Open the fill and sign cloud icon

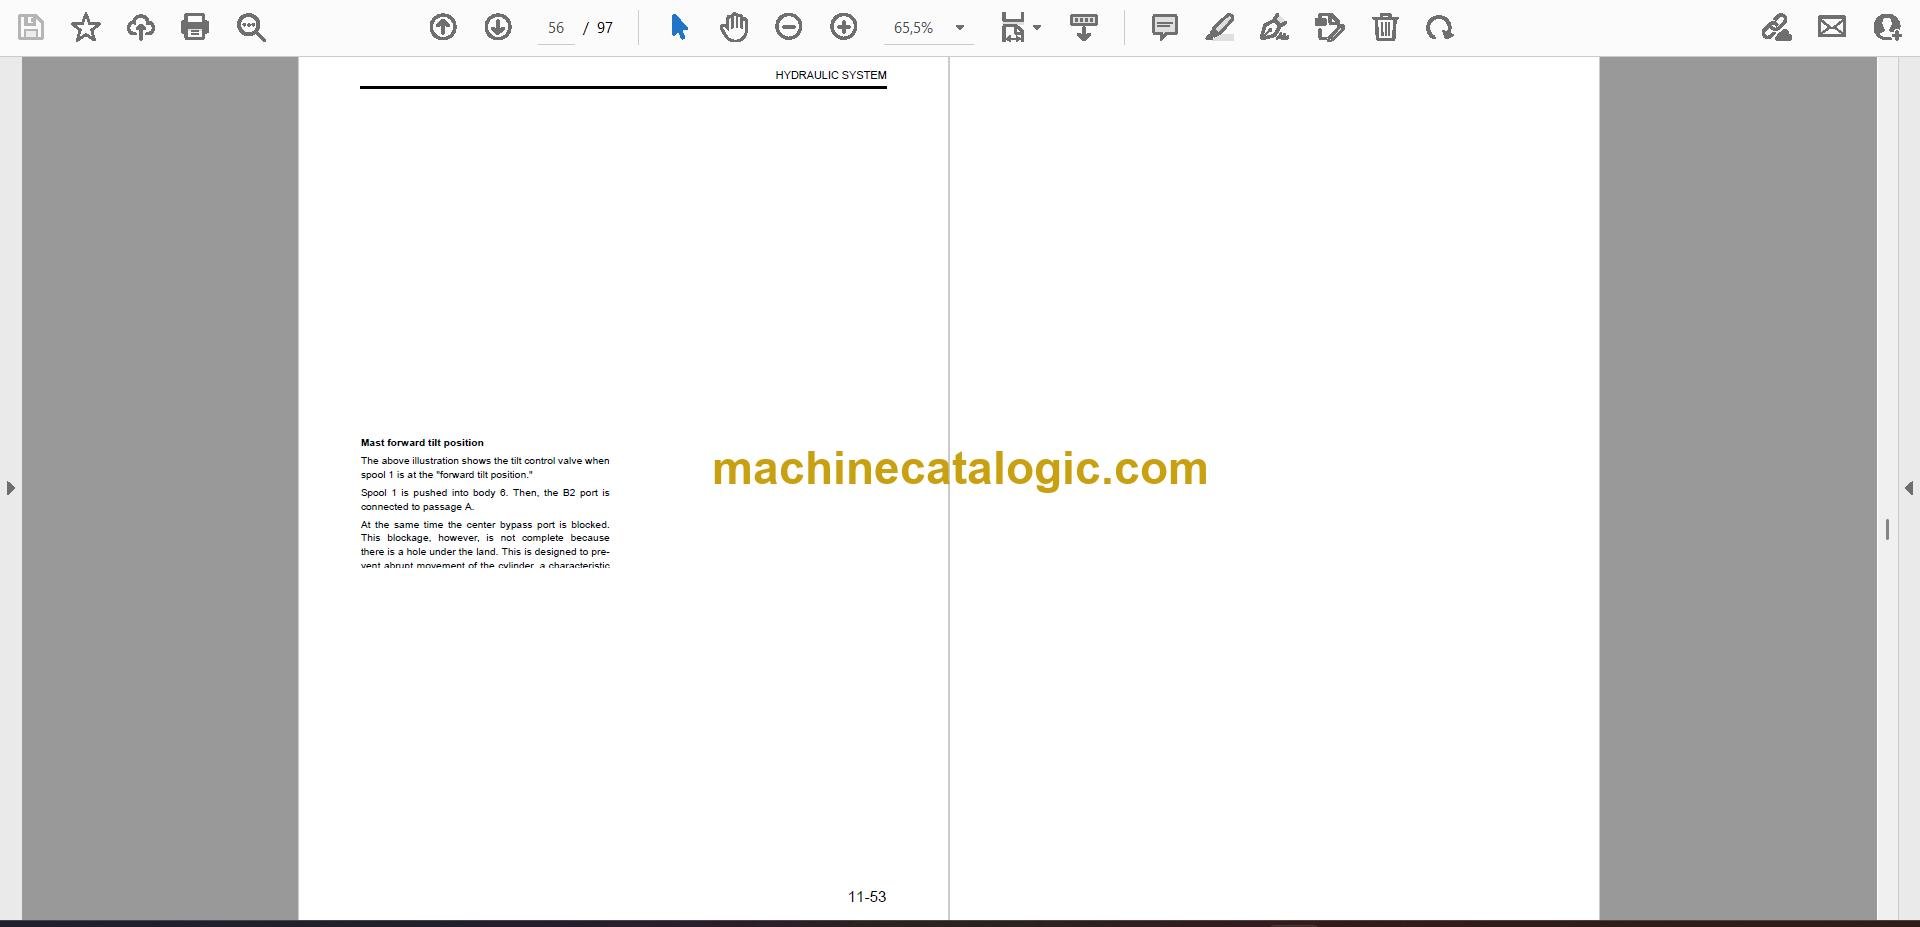1777,27
